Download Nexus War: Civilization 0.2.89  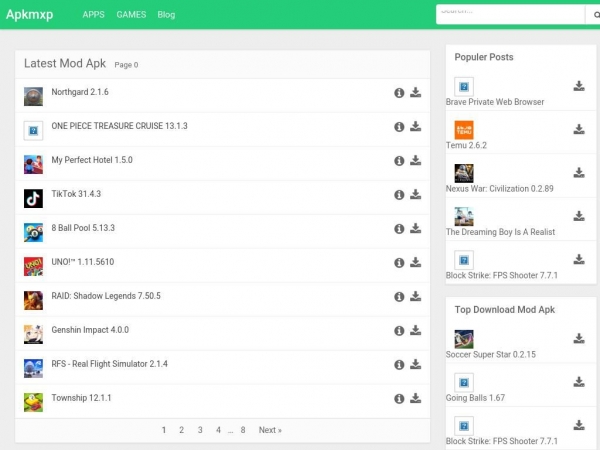[x=579, y=173]
